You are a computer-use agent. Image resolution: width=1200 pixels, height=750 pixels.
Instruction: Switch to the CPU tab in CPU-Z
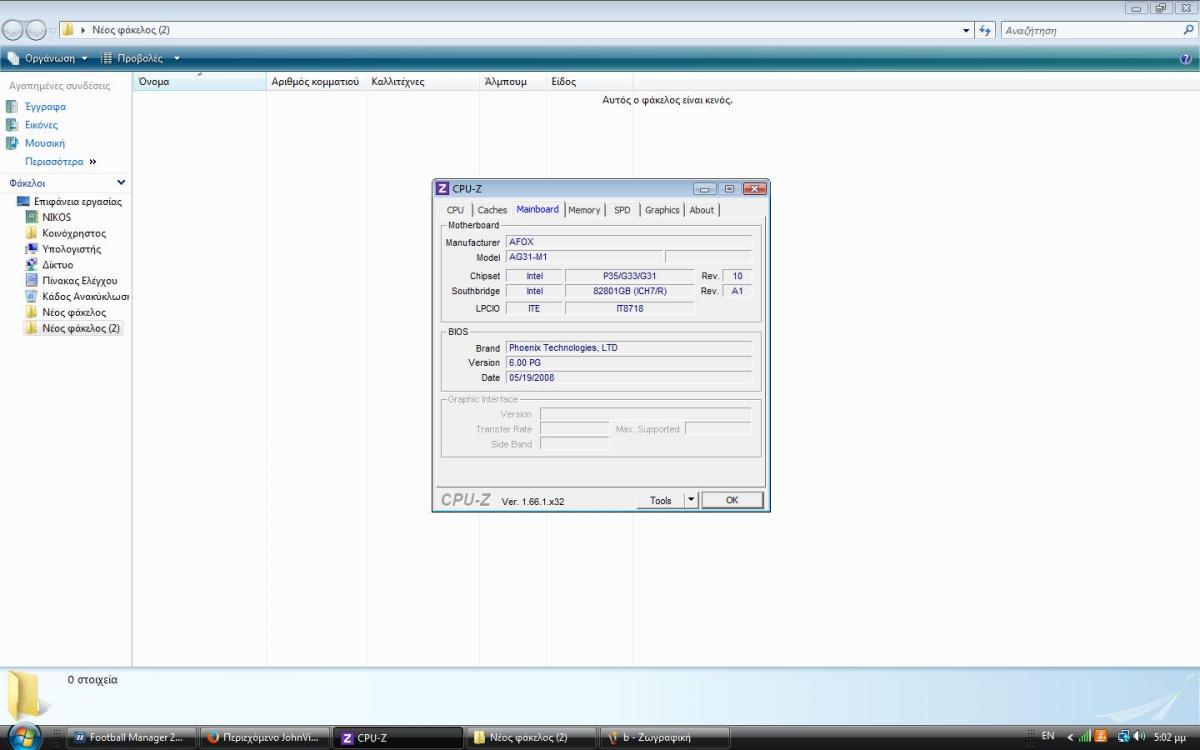[455, 210]
